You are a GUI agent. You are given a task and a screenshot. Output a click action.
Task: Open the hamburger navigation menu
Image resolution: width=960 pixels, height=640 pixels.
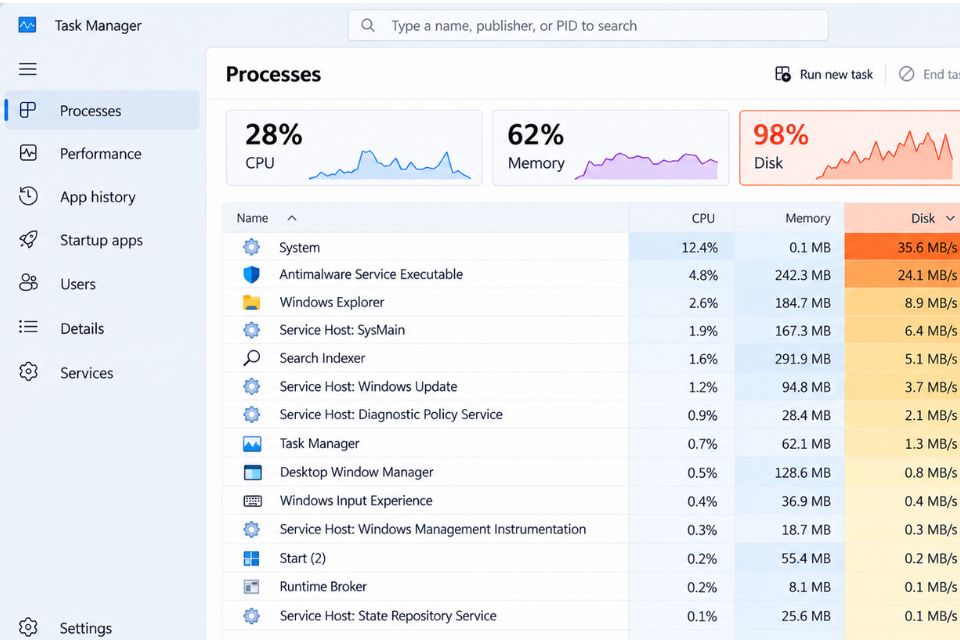coord(28,69)
